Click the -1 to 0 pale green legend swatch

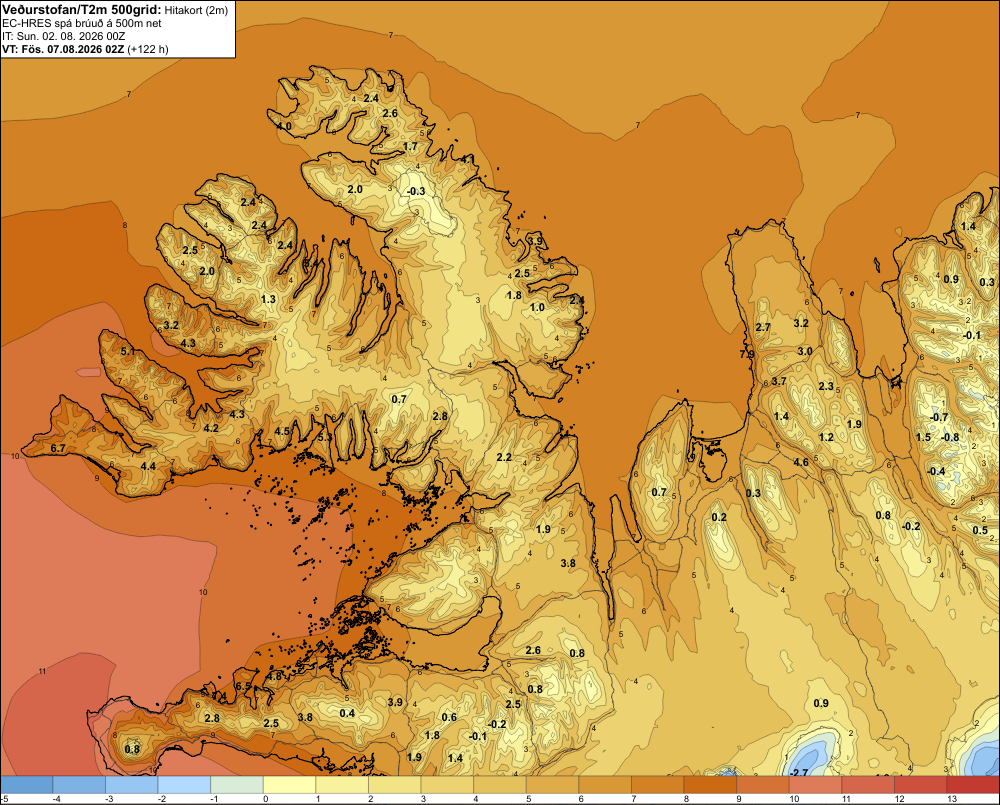[x=237, y=785]
